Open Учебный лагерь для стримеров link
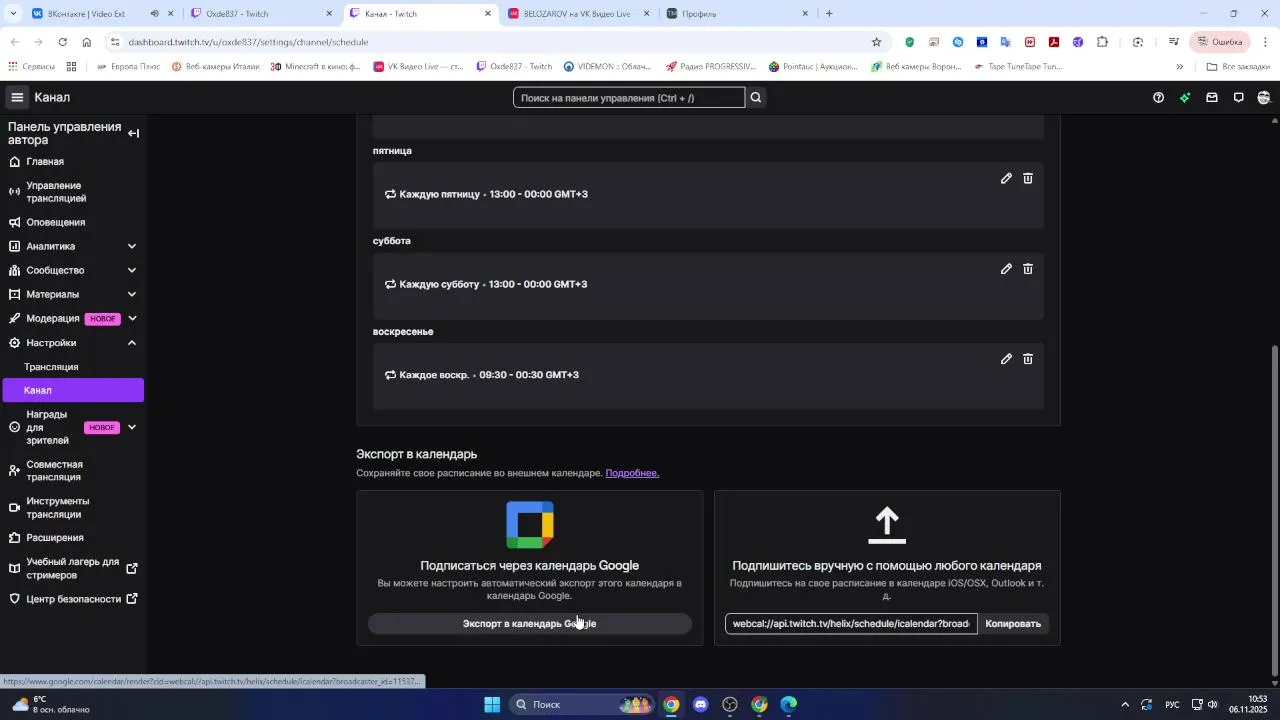The image size is (1280, 720). [x=72, y=569]
